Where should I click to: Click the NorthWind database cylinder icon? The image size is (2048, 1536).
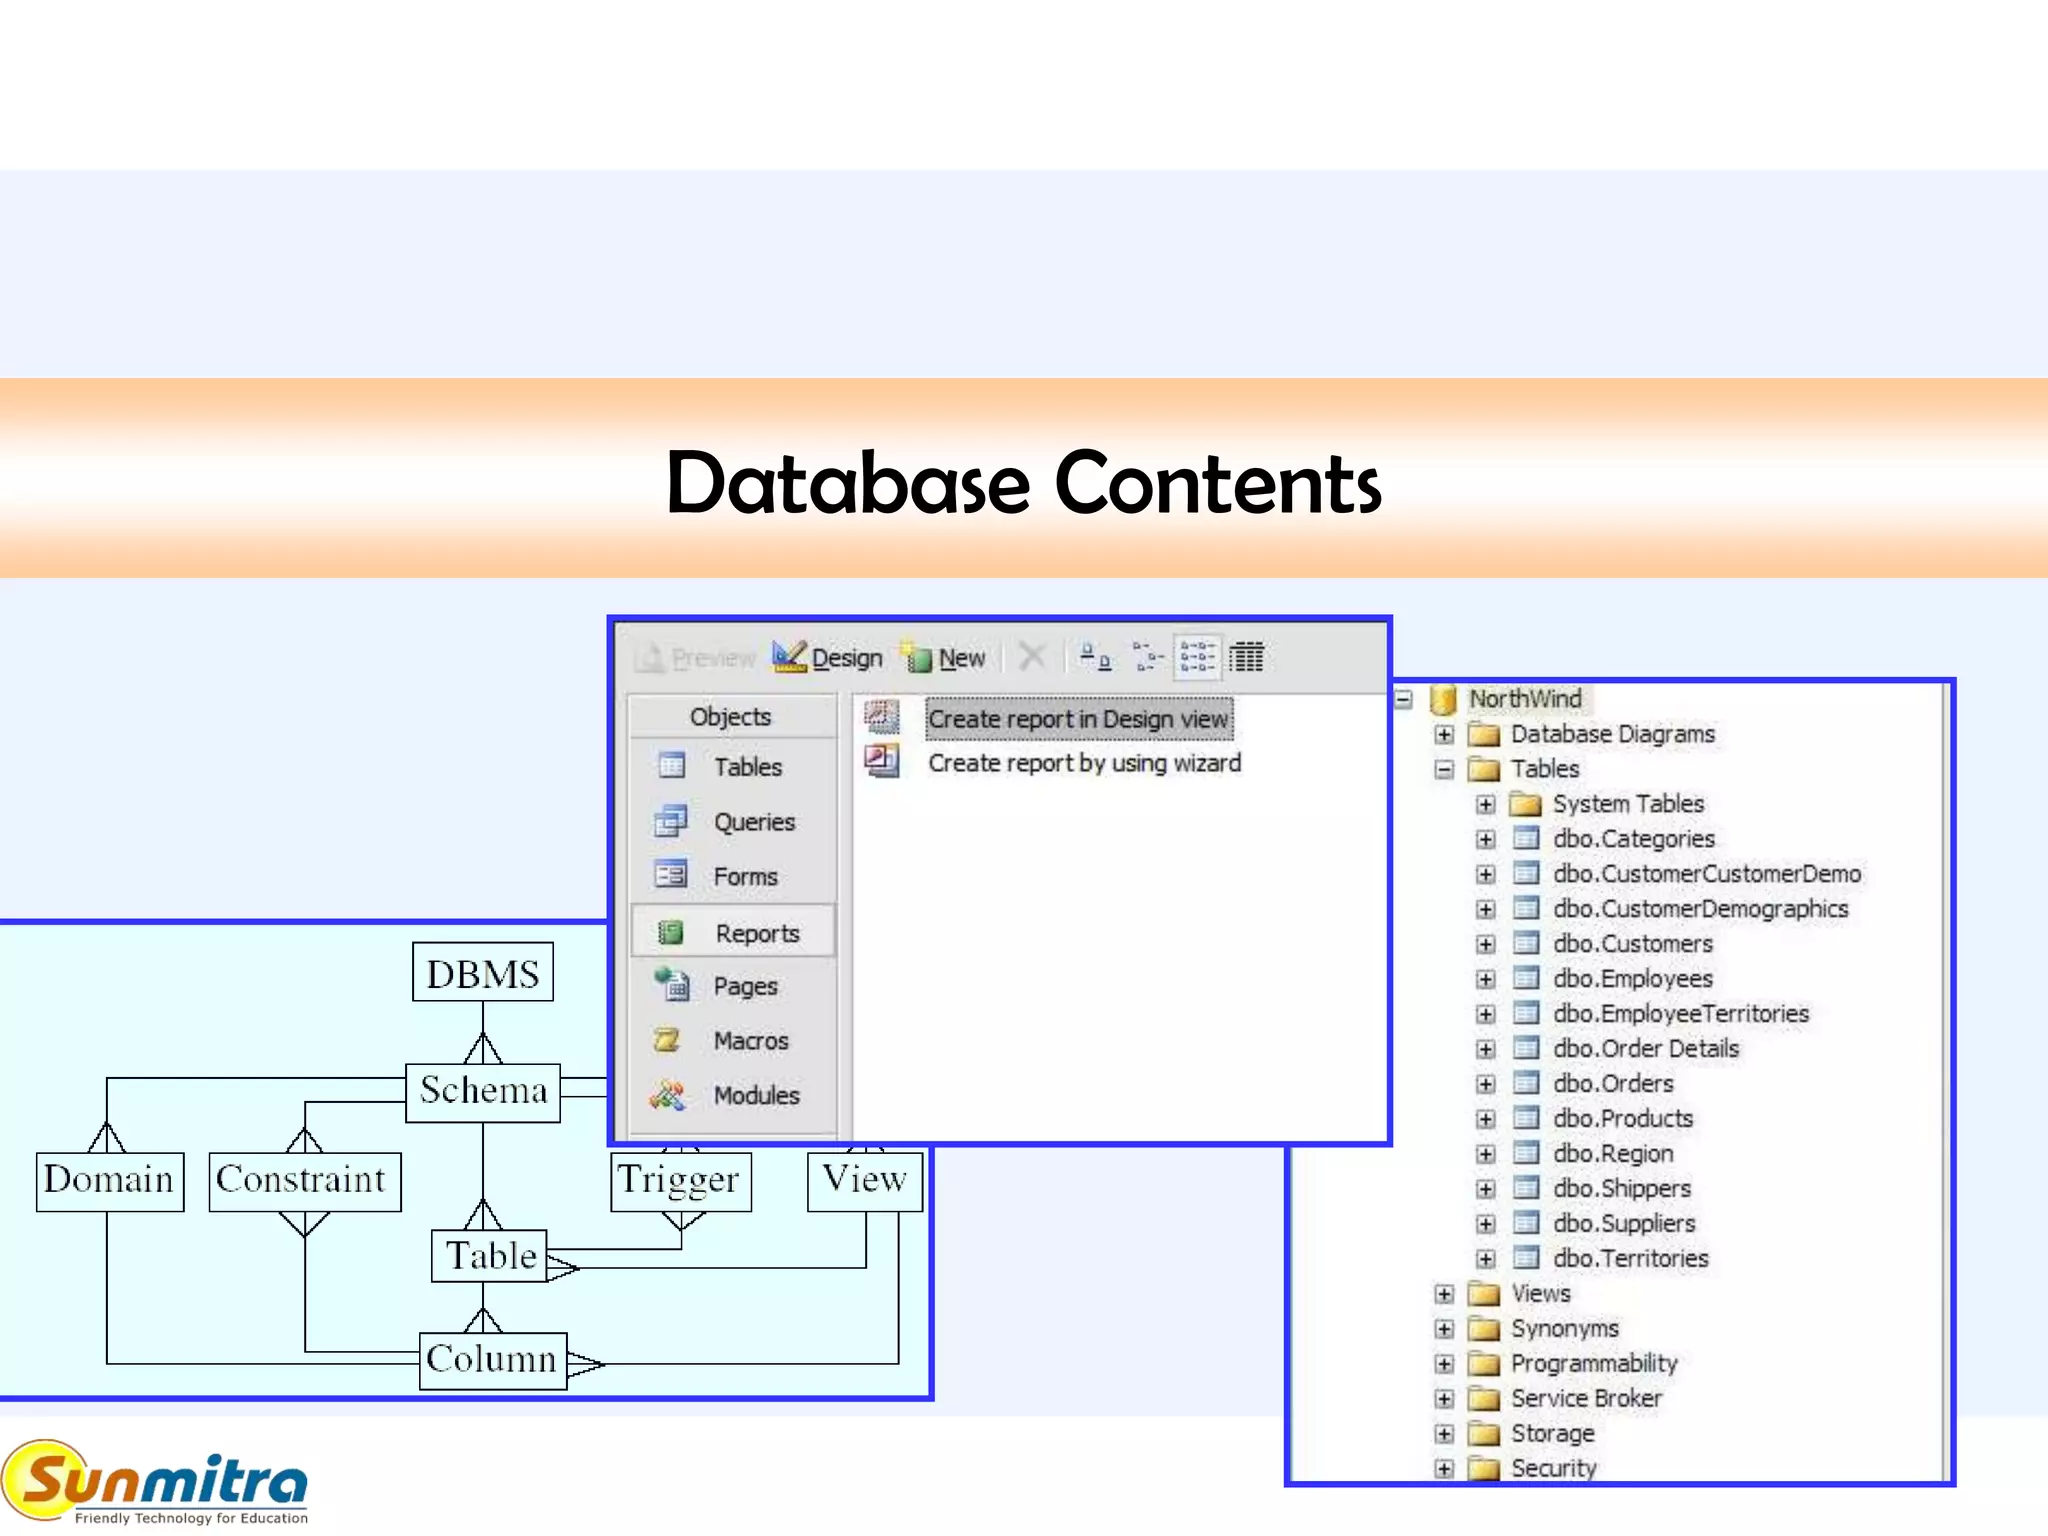[x=1444, y=699]
